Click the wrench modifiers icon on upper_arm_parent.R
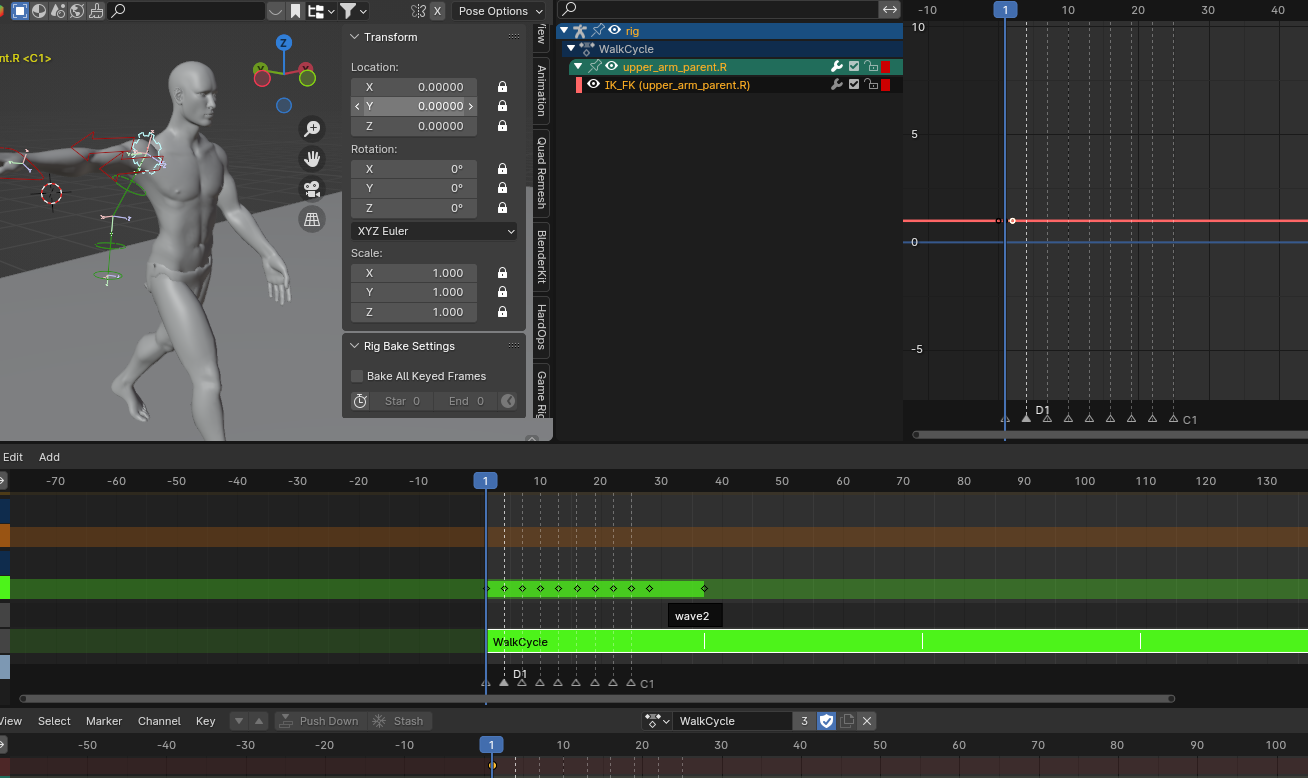1308x778 pixels. pyautogui.click(x=837, y=67)
